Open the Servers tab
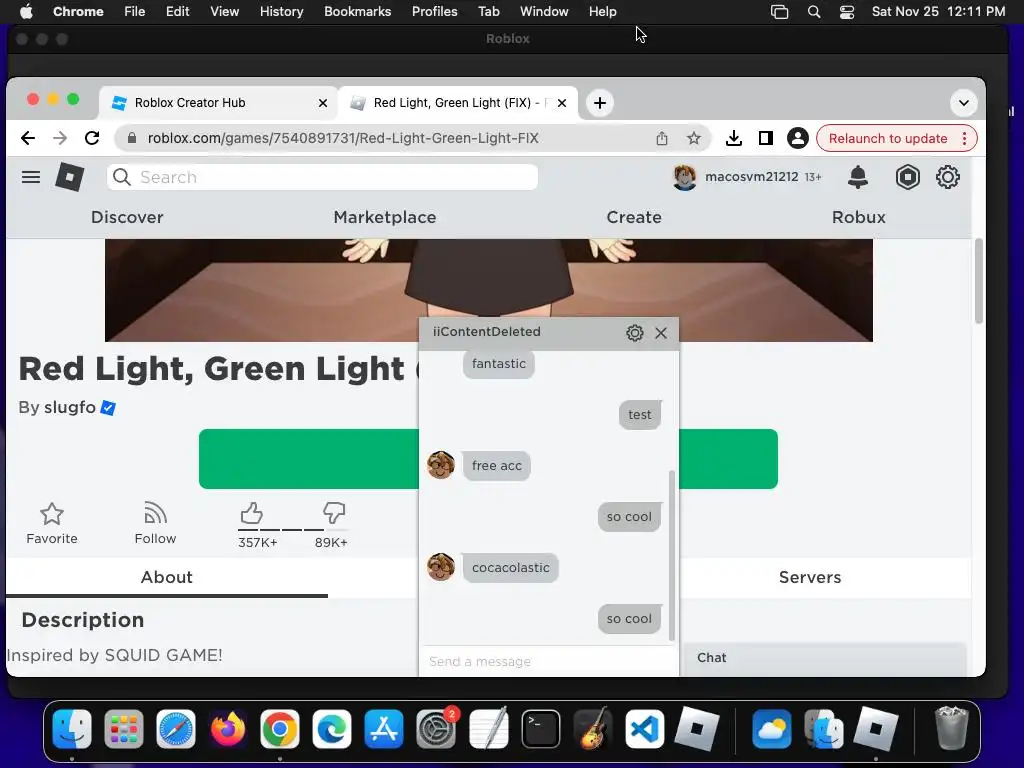Viewport: 1024px width, 768px height. [x=810, y=577]
